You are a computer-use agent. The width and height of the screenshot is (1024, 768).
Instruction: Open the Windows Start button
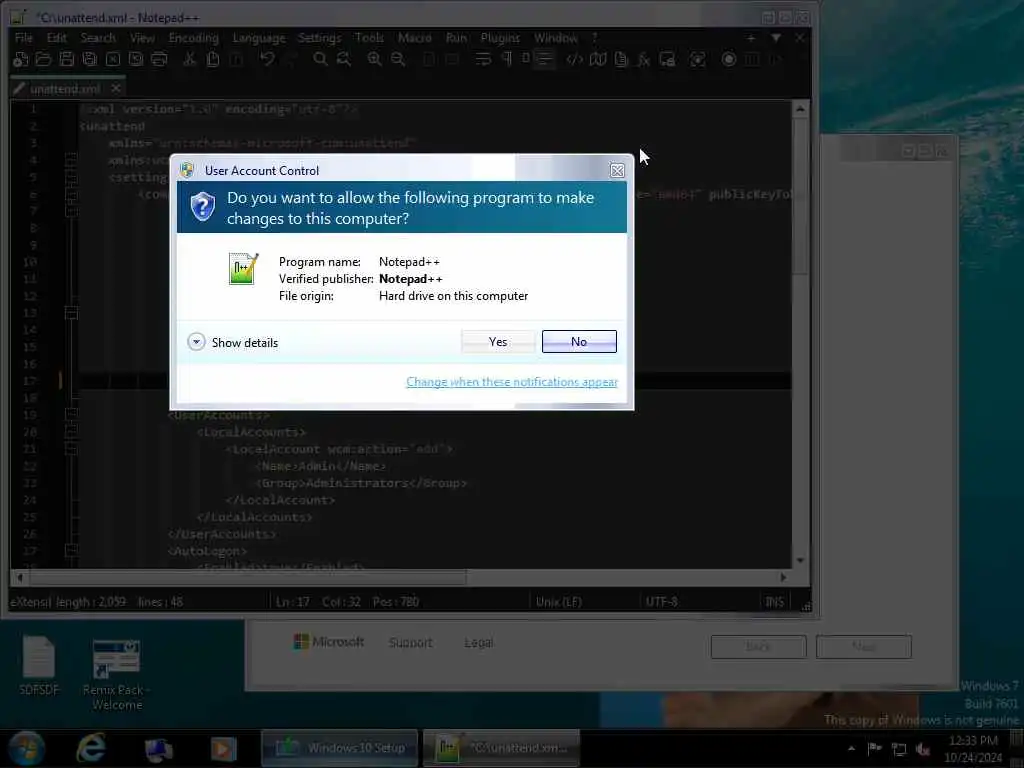[27, 748]
